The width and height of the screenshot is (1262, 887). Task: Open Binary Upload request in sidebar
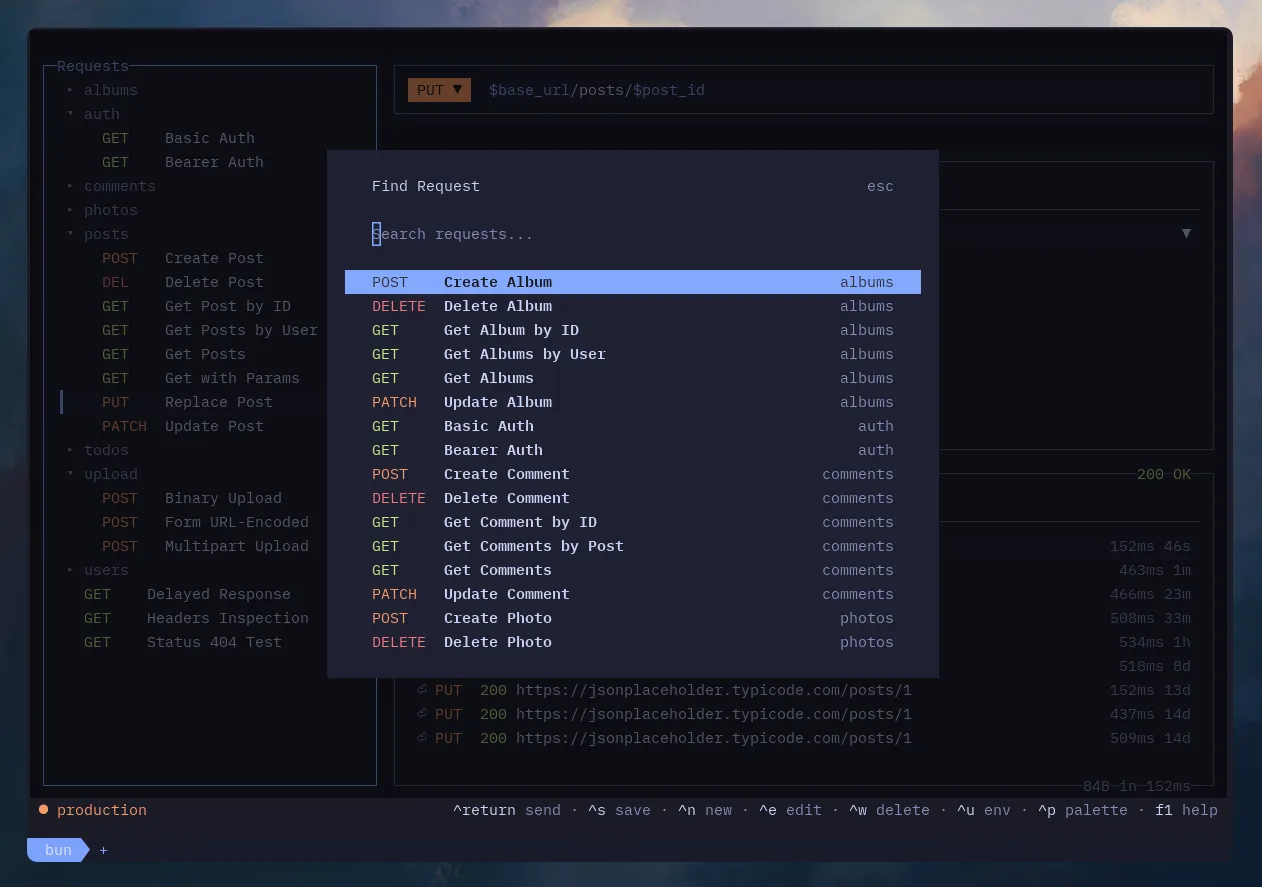tap(192, 498)
